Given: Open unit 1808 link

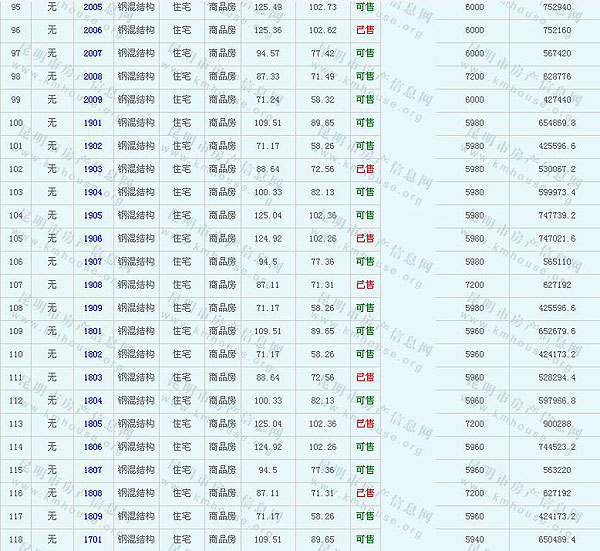Looking at the screenshot, I should [92, 493].
